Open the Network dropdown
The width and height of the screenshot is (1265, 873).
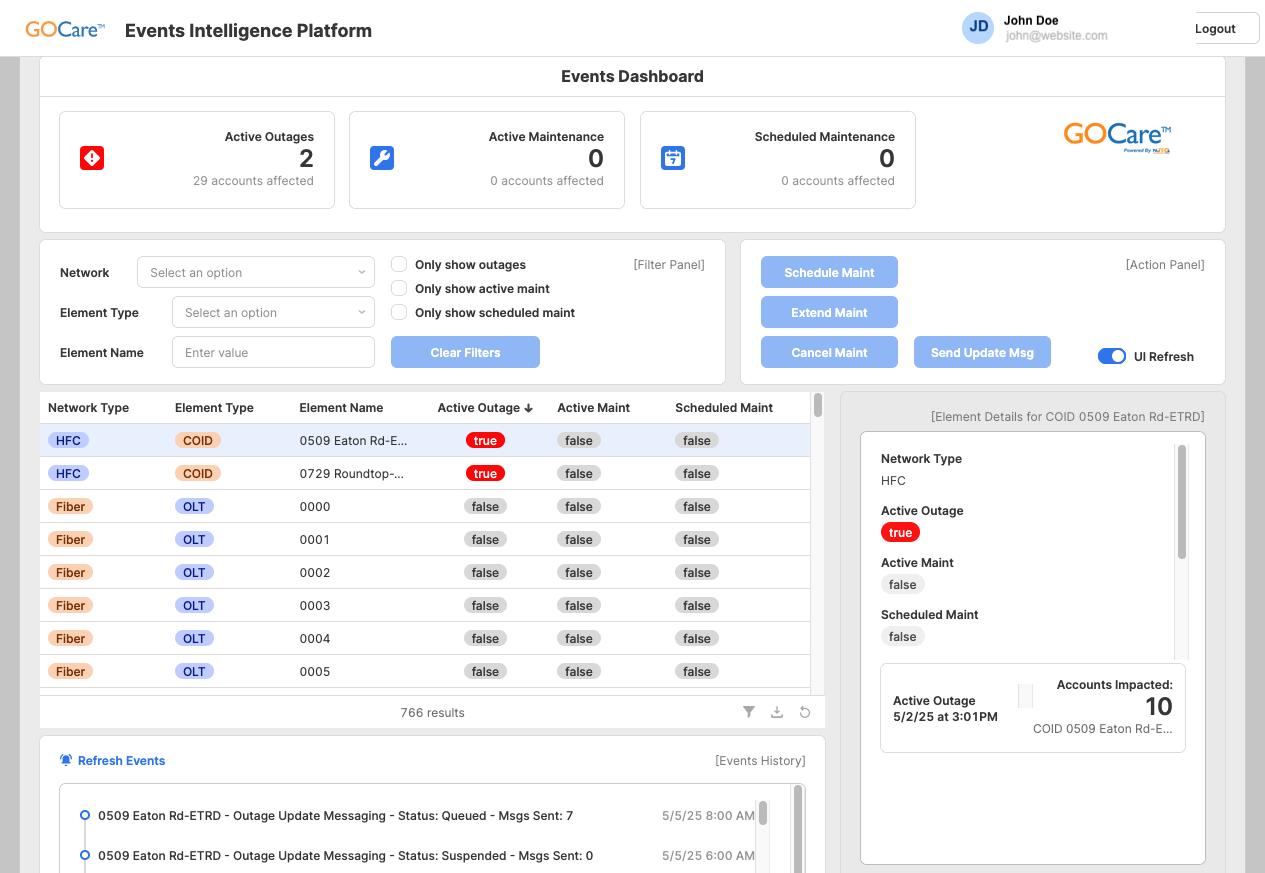coord(256,272)
